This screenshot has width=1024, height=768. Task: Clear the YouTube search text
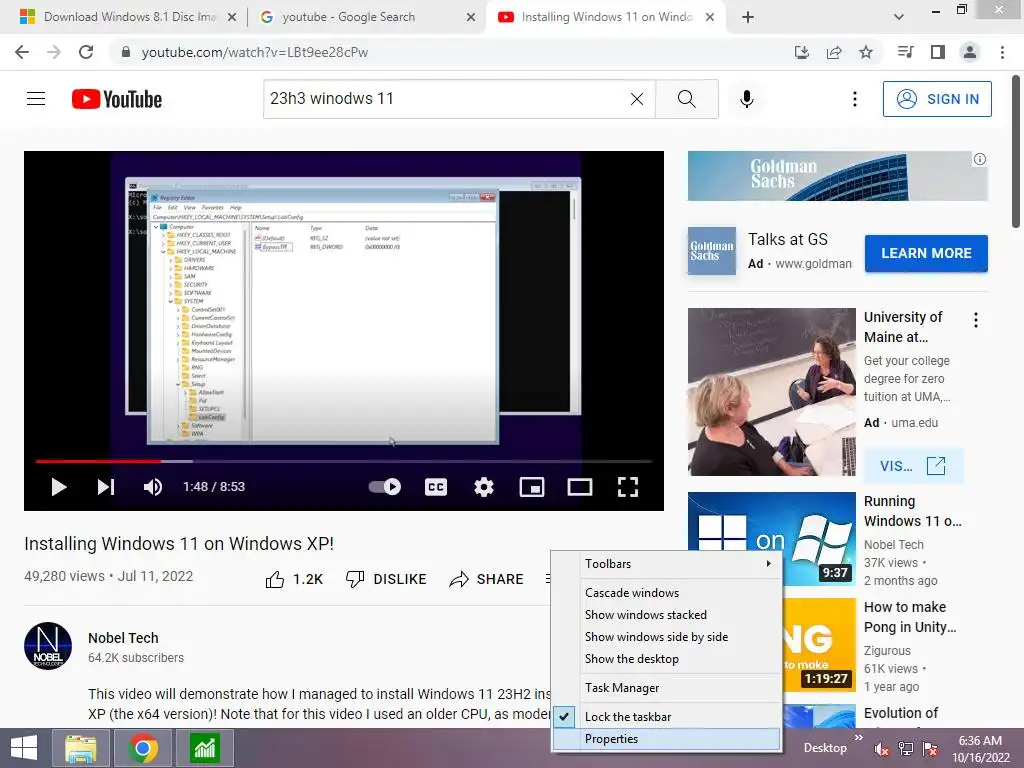click(x=637, y=99)
